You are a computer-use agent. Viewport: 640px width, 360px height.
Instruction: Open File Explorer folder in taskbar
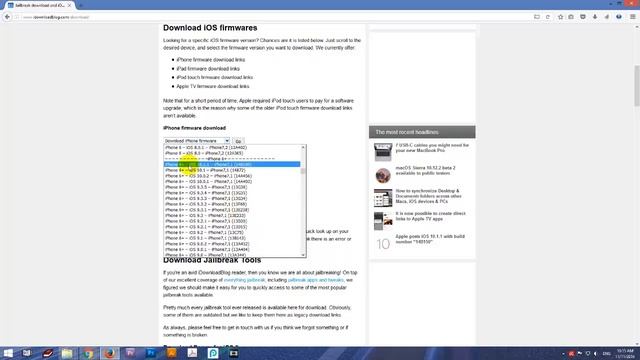(67, 353)
